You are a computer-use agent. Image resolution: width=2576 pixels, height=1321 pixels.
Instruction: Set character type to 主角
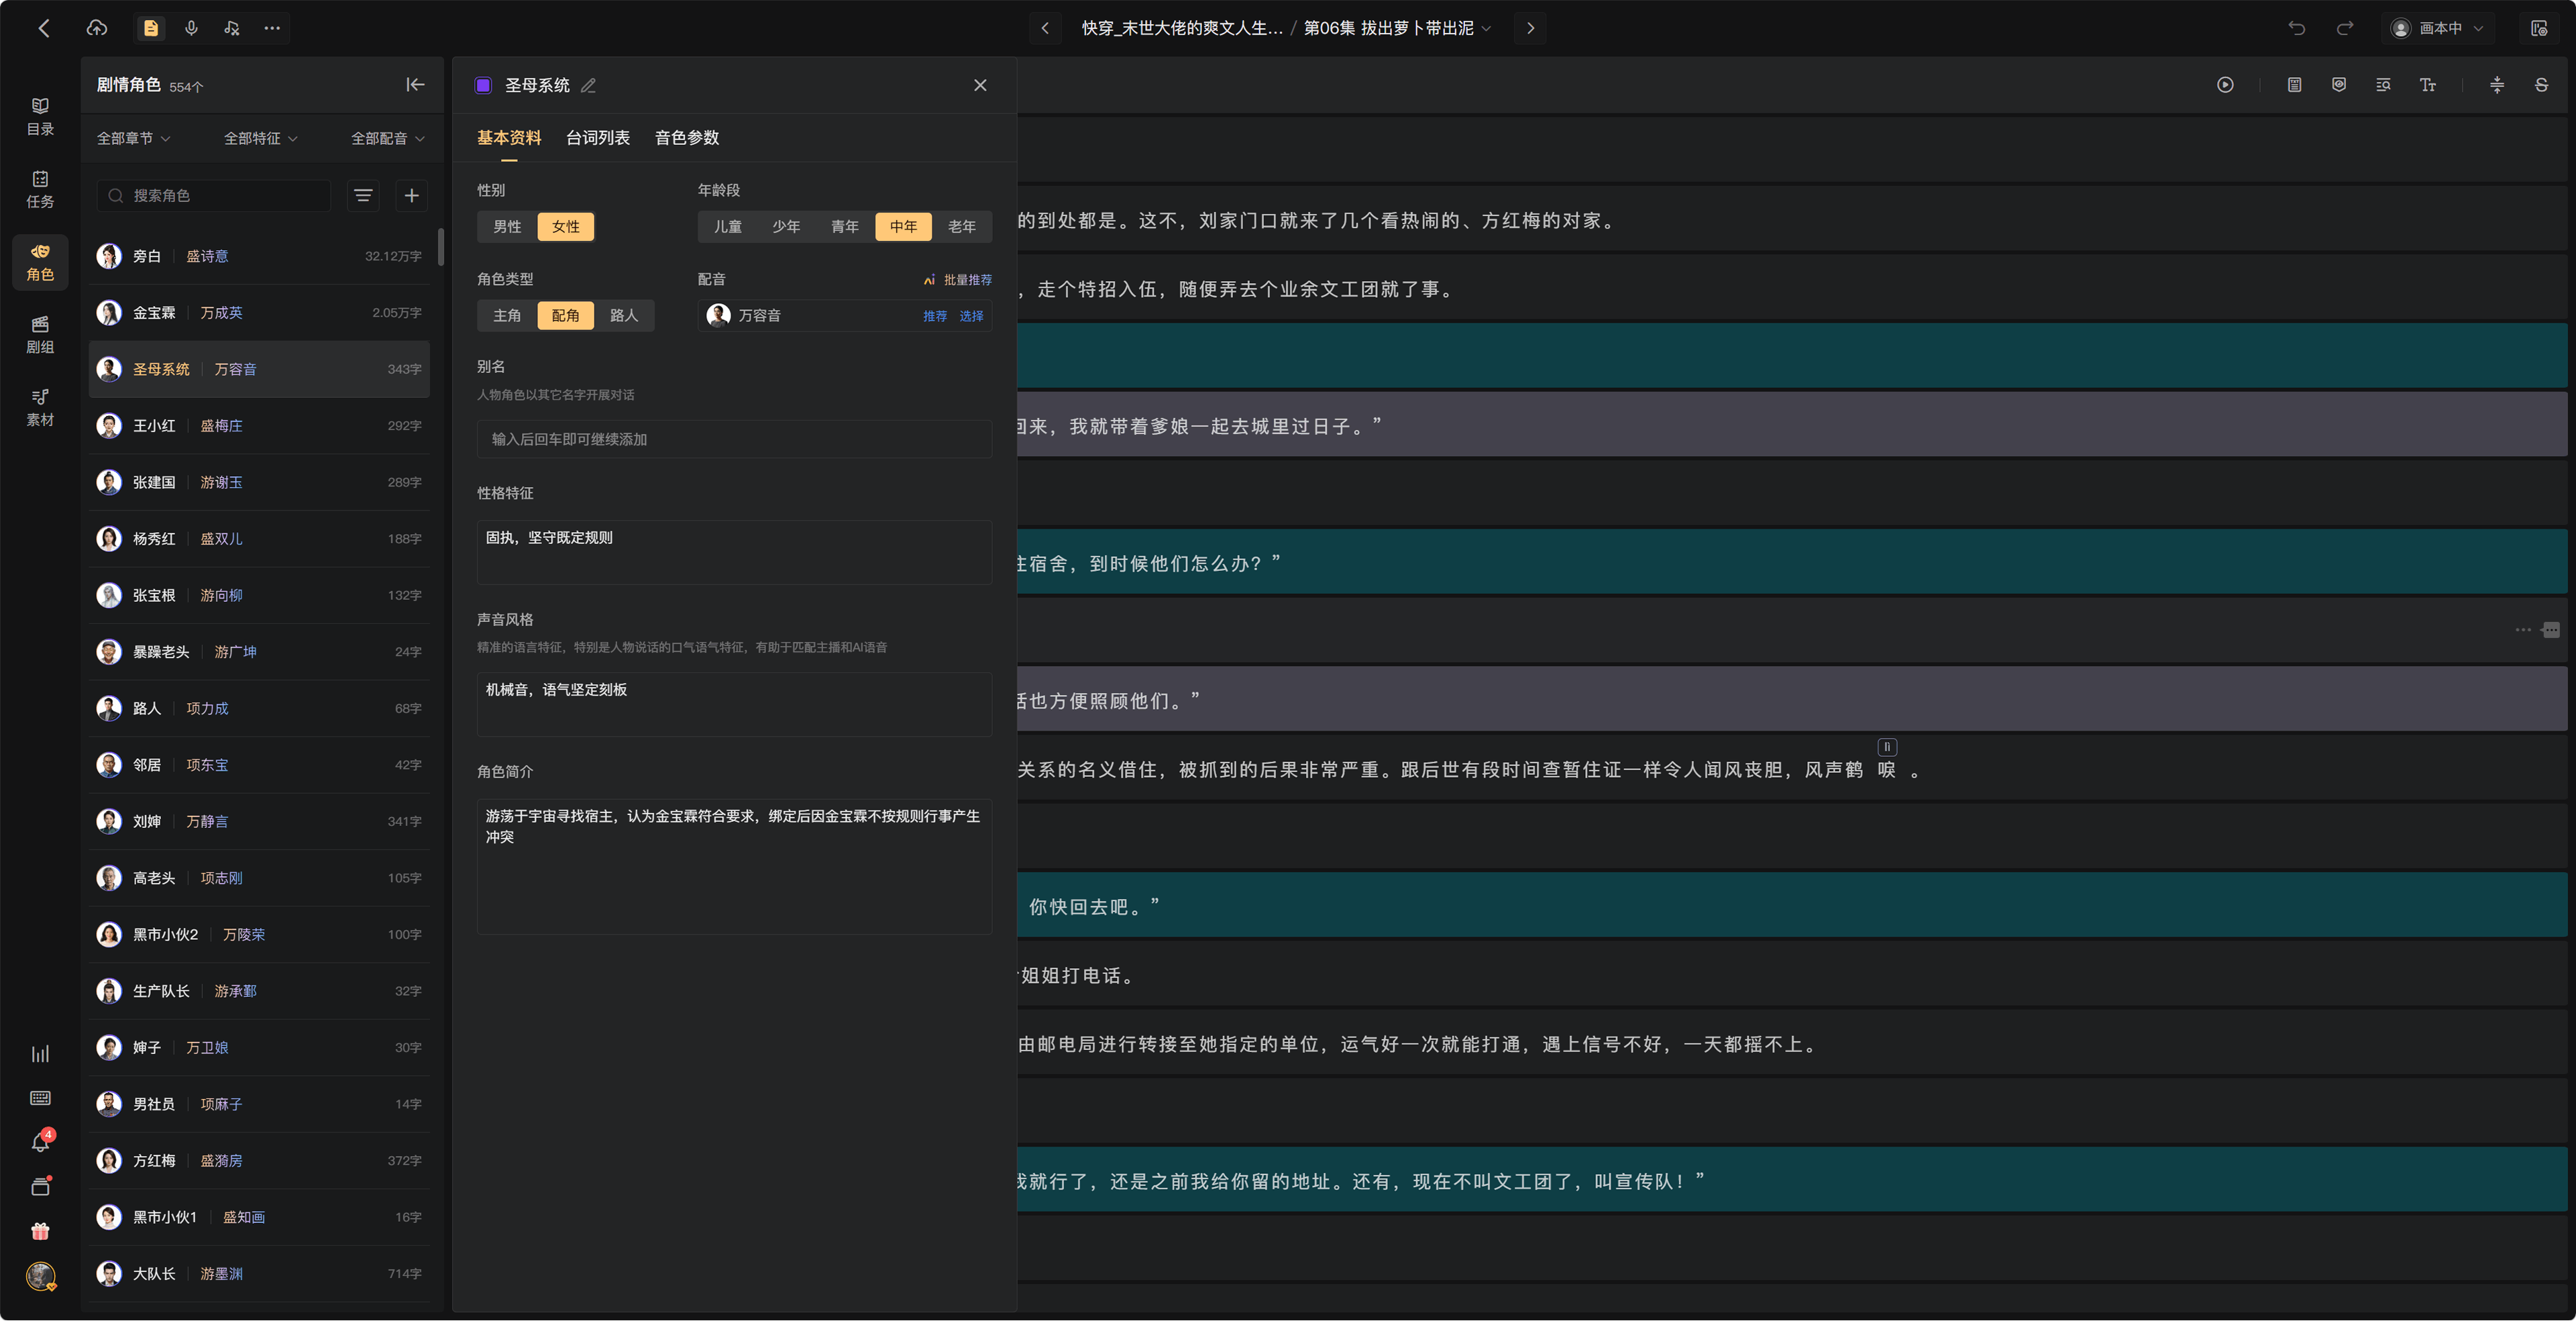point(507,315)
